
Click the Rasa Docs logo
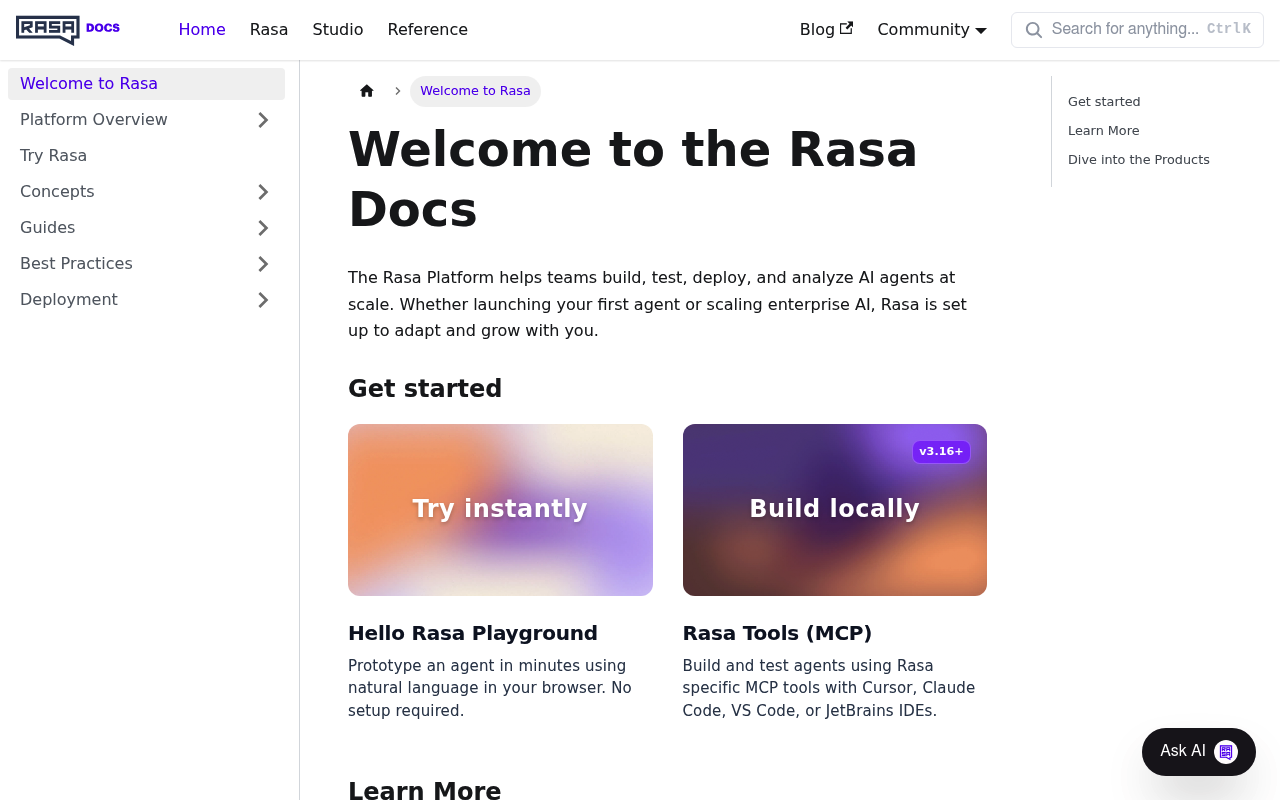(x=68, y=30)
